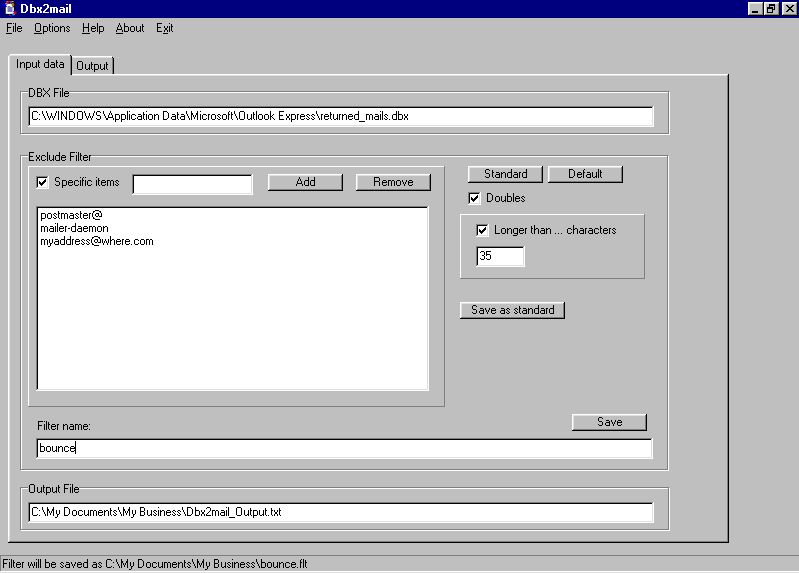Click the DBX File path field
Image resolution: width=799 pixels, height=573 pixels.
pos(341,116)
